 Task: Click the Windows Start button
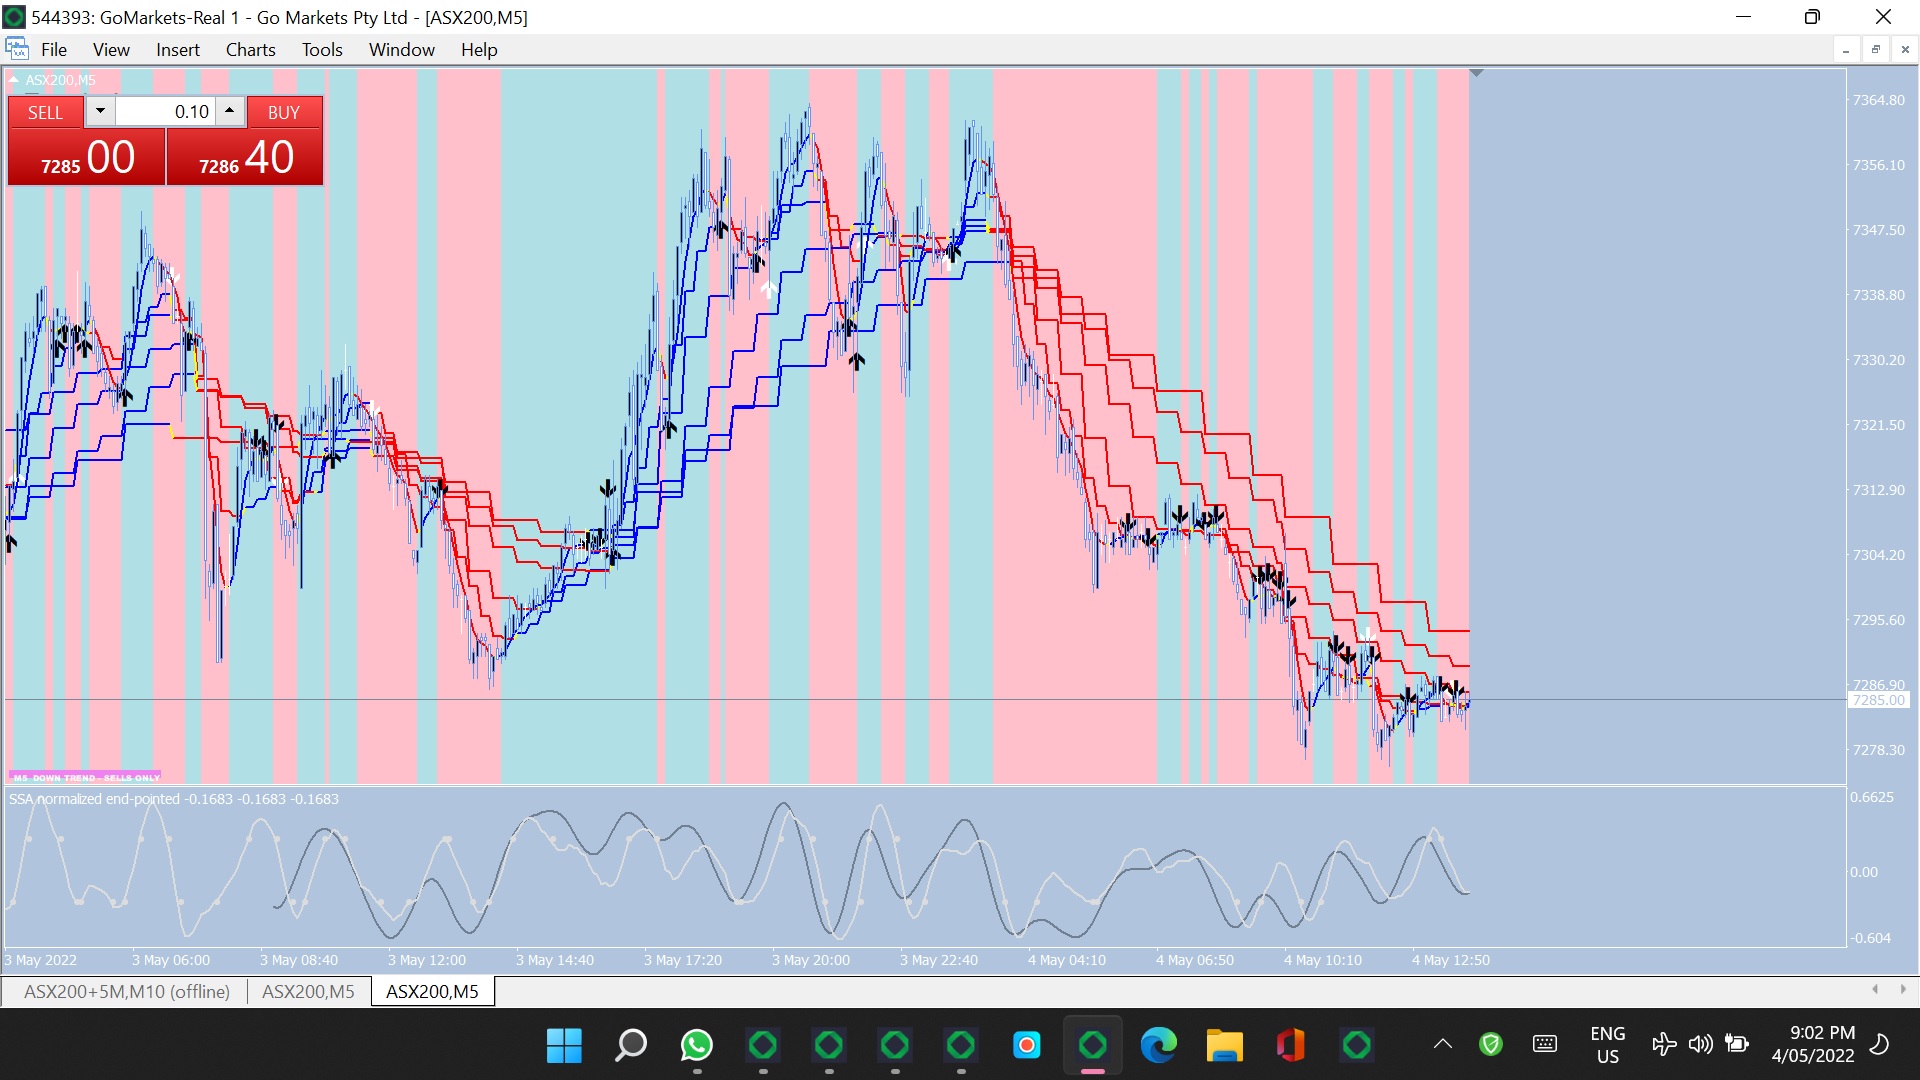564,1046
